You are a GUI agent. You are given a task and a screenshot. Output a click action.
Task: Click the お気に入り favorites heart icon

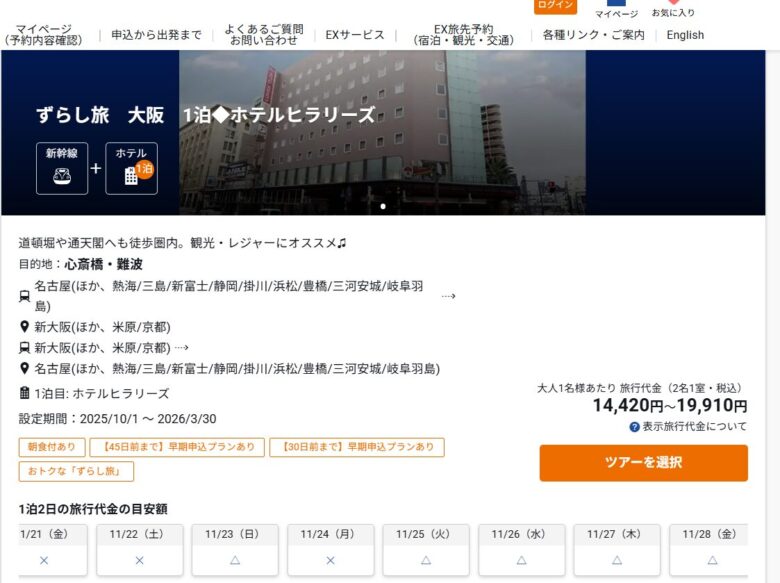[x=673, y=4]
